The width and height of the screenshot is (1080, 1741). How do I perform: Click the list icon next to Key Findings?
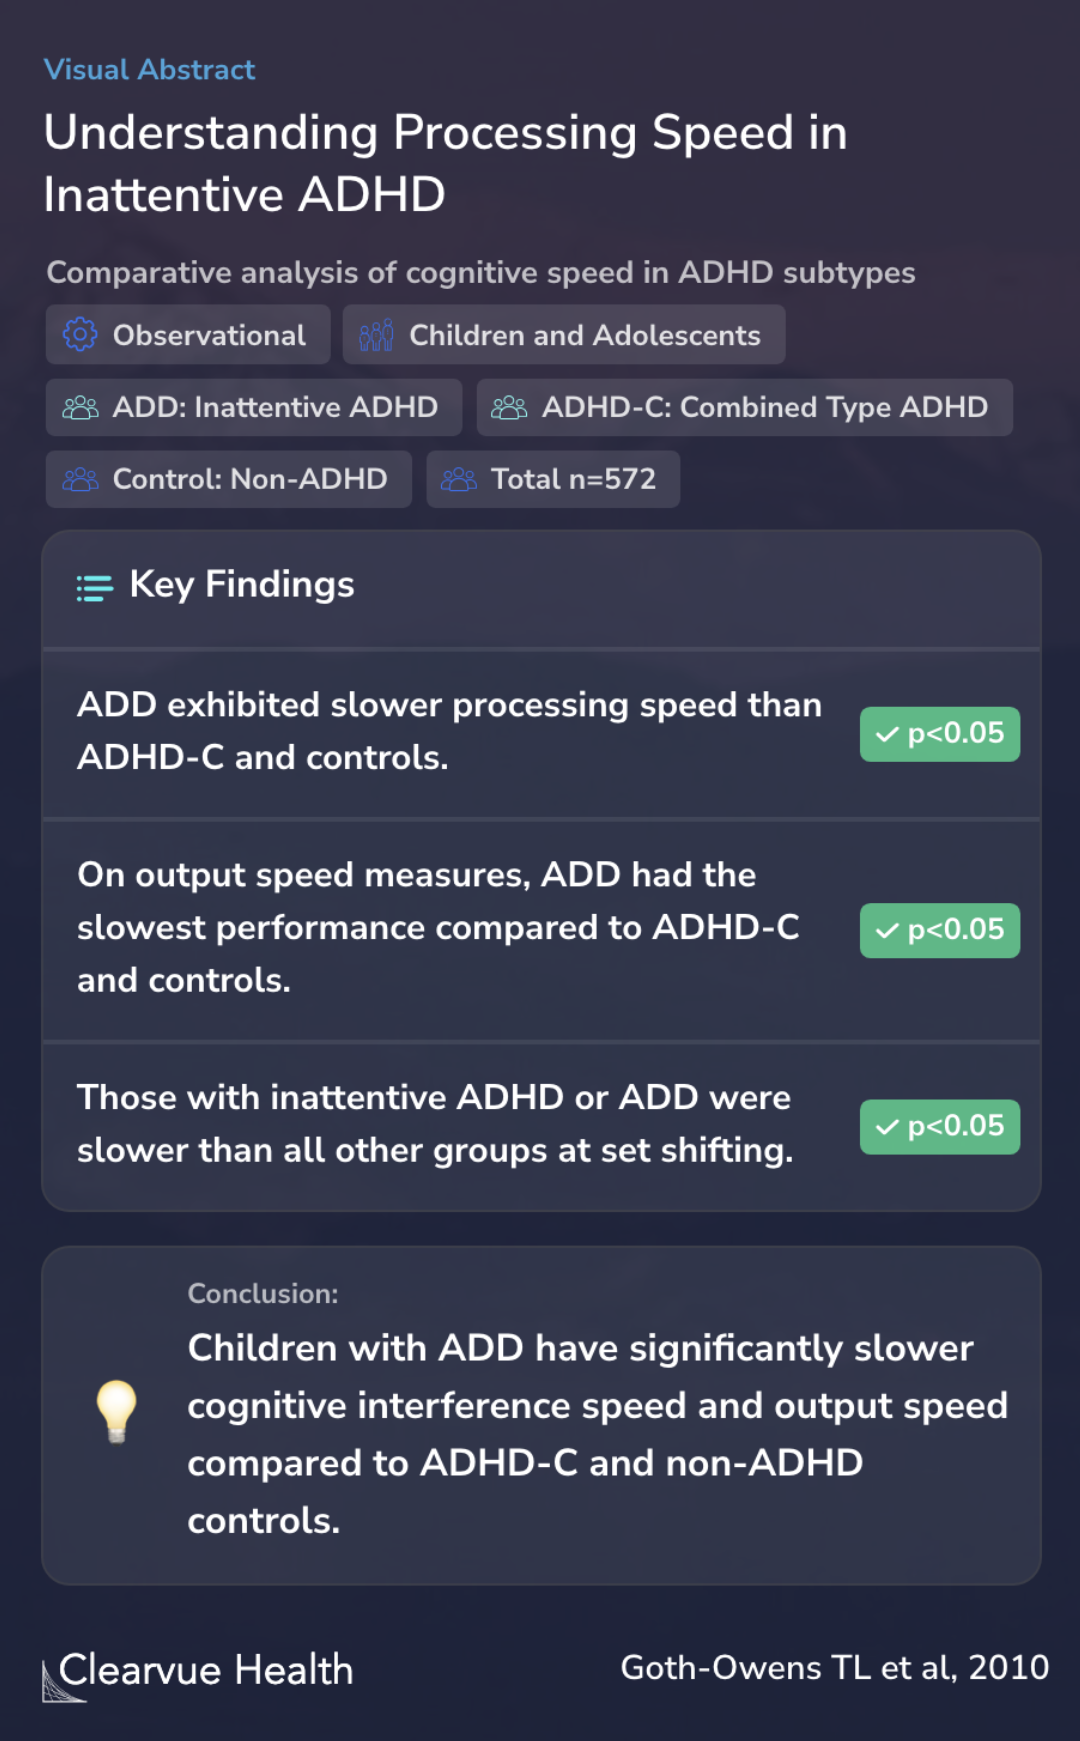point(95,588)
